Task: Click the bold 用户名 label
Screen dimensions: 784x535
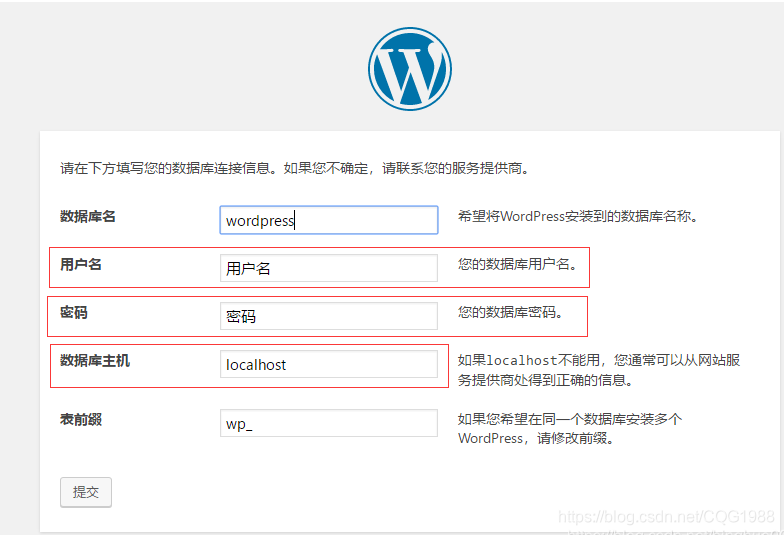Action: pos(81,264)
